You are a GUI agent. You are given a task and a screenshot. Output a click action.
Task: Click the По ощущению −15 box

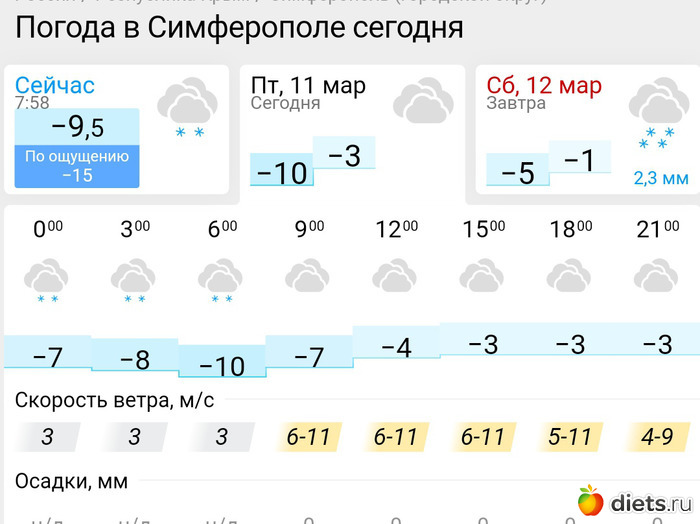77,166
